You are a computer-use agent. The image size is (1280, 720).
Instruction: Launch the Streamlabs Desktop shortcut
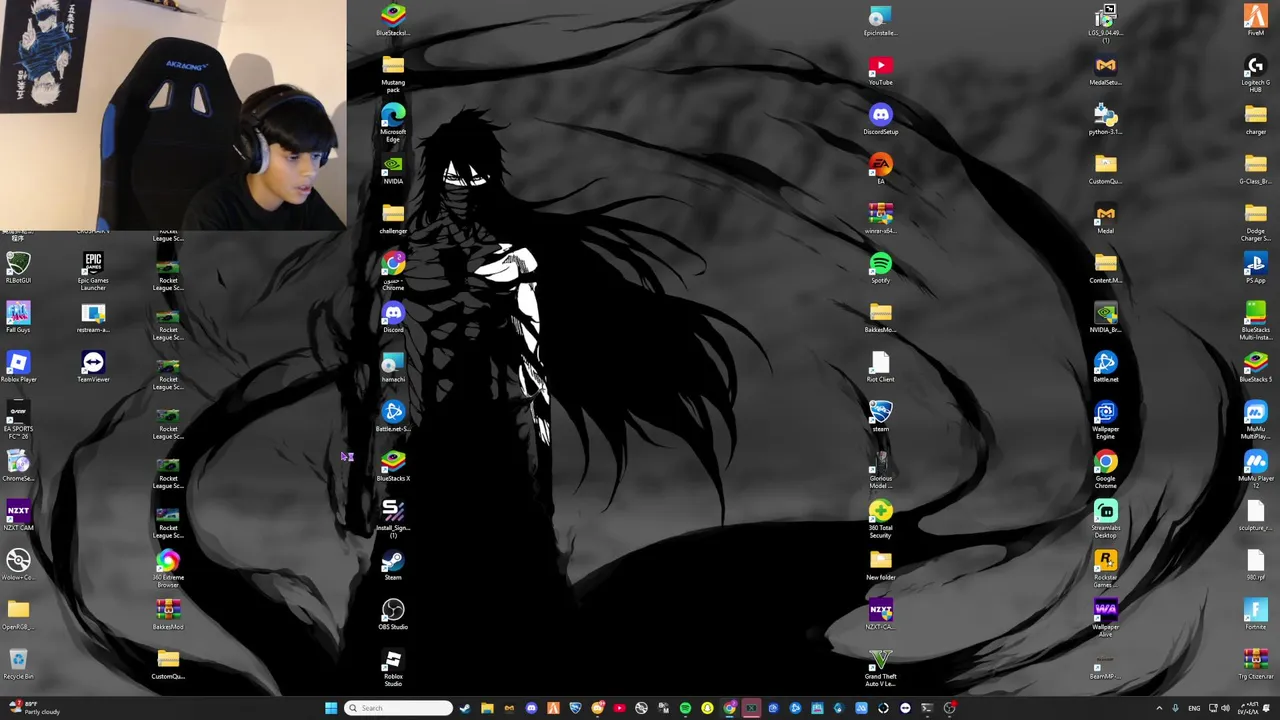(1105, 518)
